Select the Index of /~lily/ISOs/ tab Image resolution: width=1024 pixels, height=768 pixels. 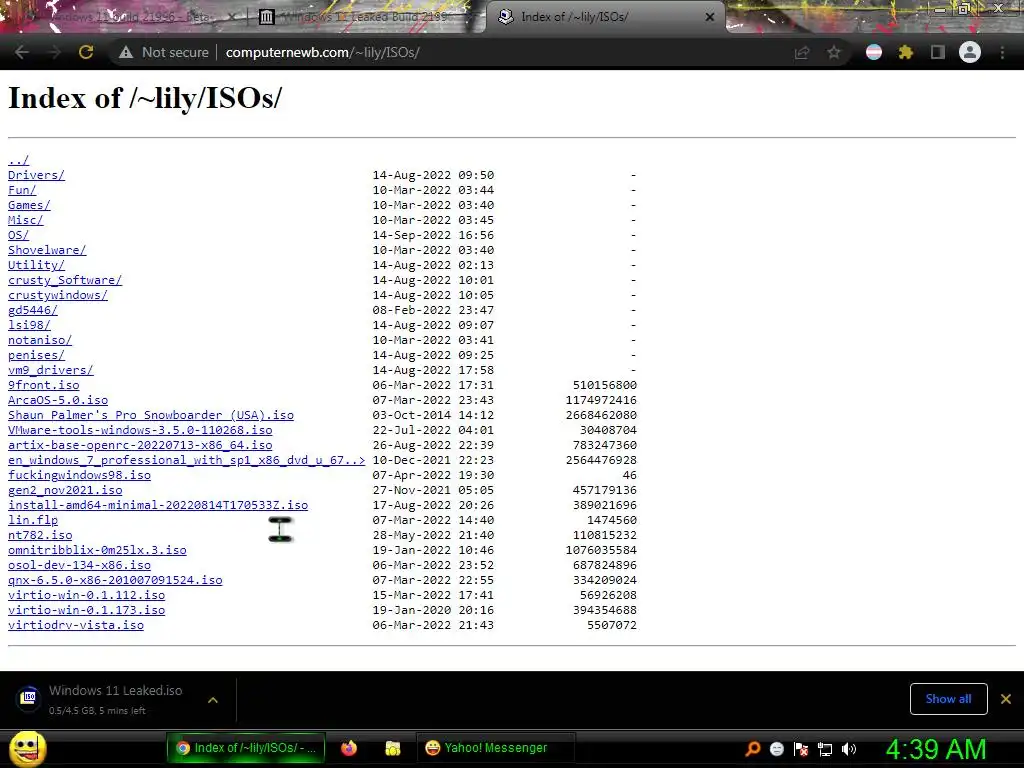point(604,17)
